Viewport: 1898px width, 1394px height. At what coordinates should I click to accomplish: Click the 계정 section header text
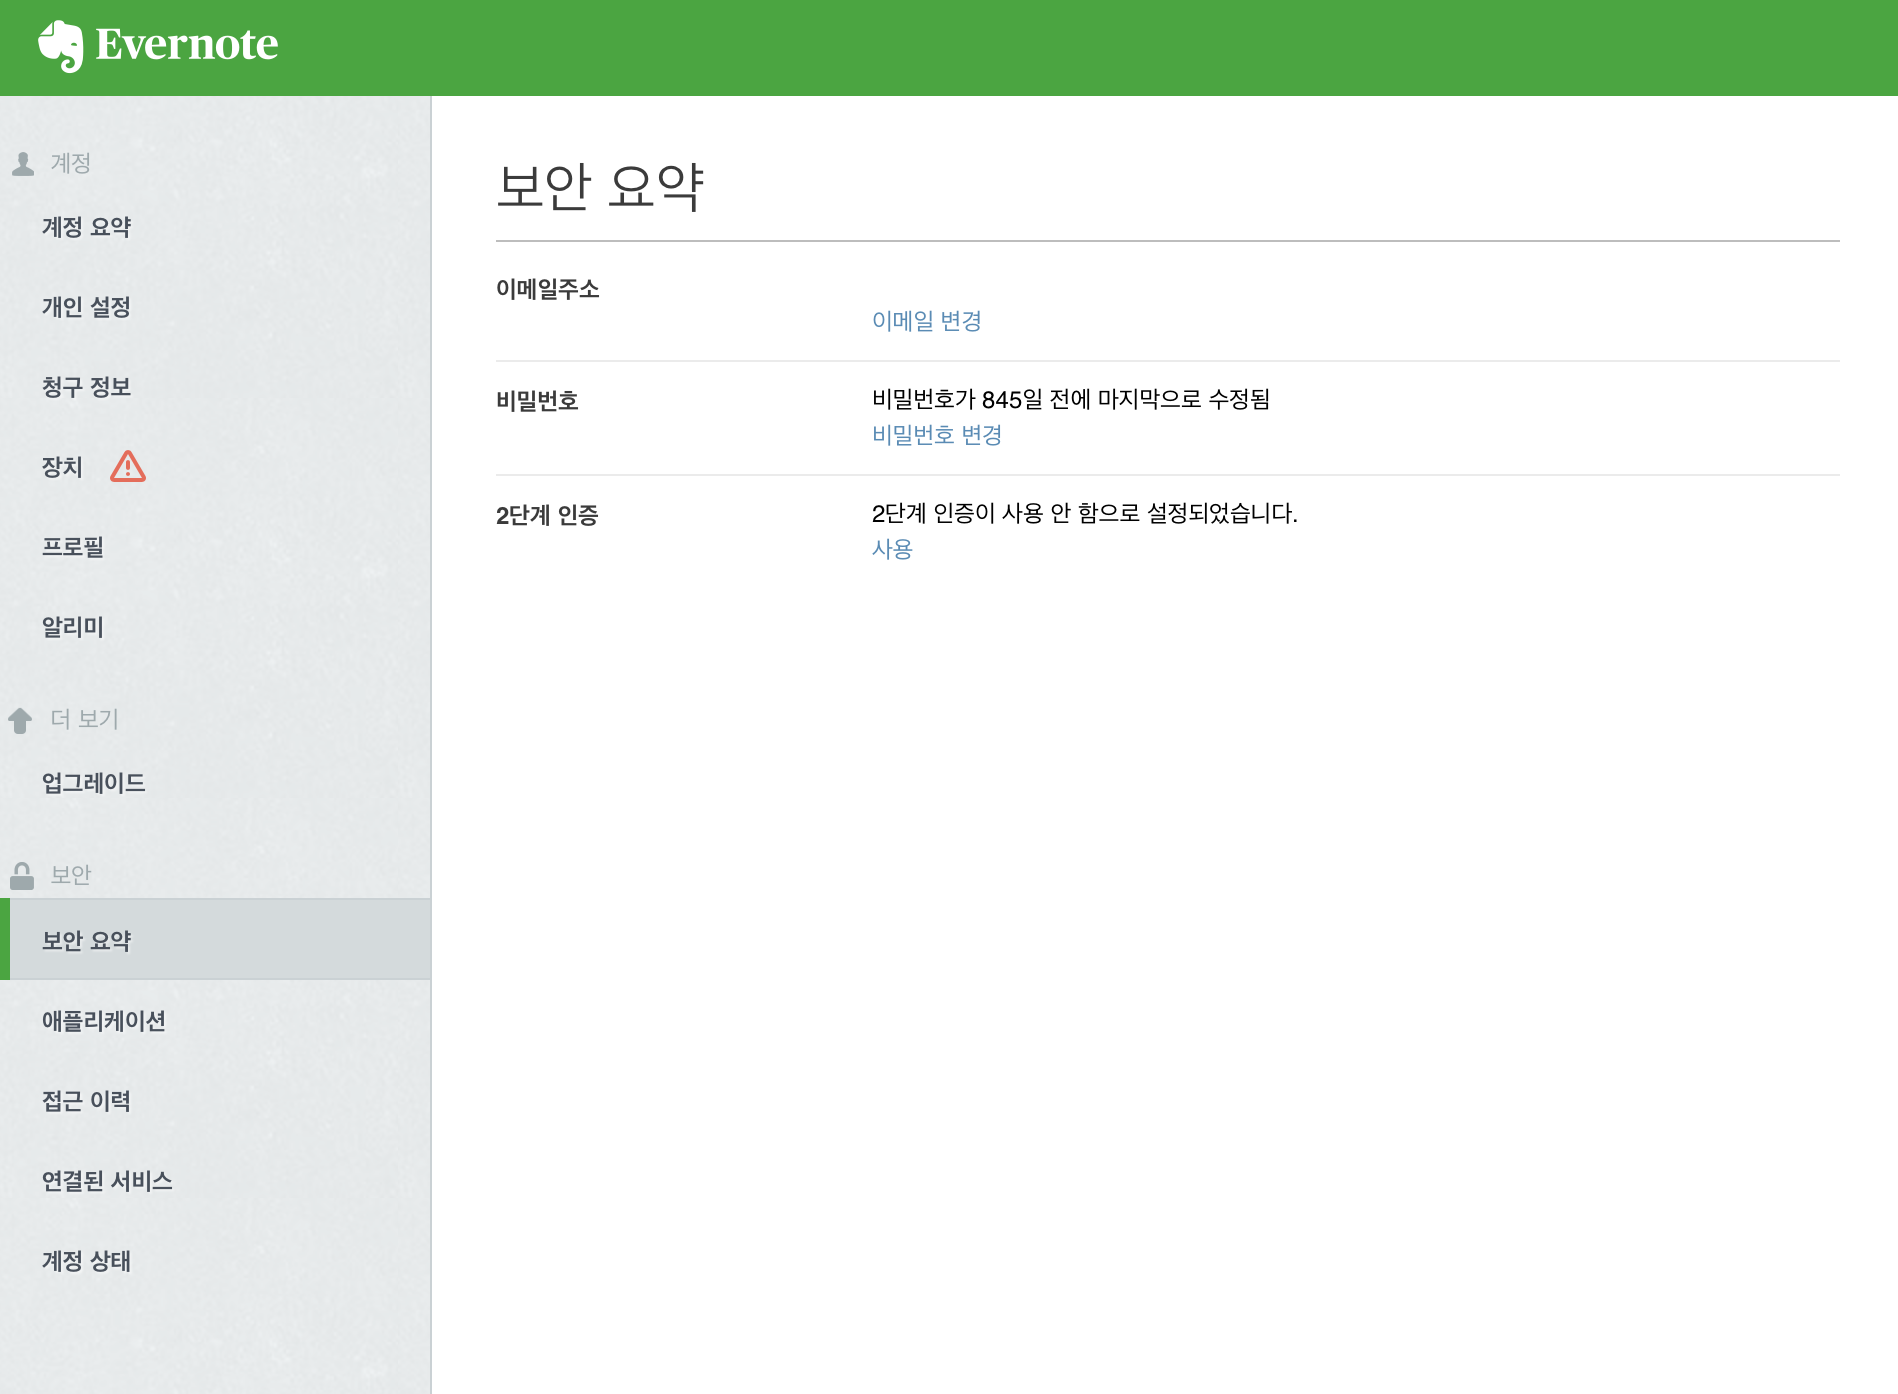[71, 163]
